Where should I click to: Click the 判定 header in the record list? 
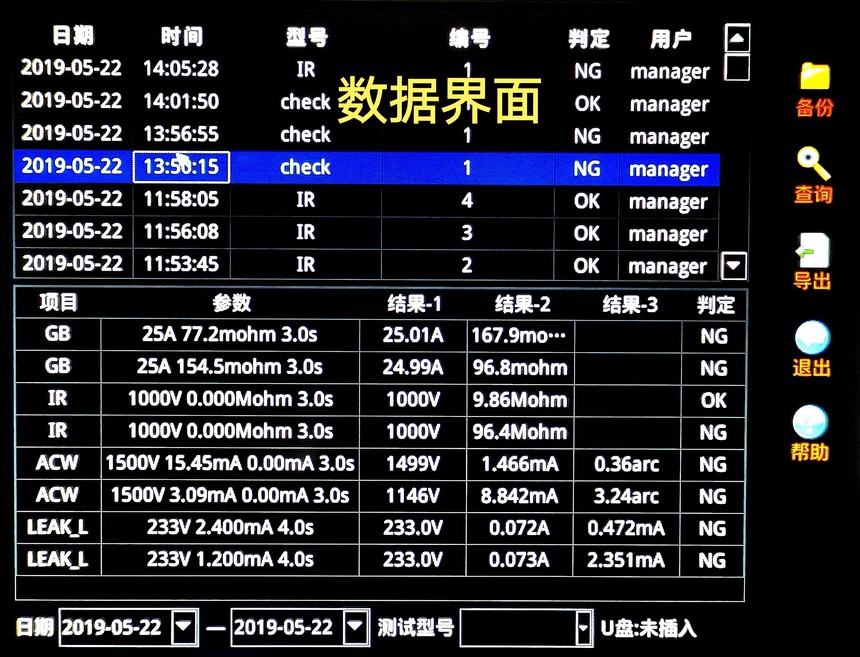click(x=588, y=38)
